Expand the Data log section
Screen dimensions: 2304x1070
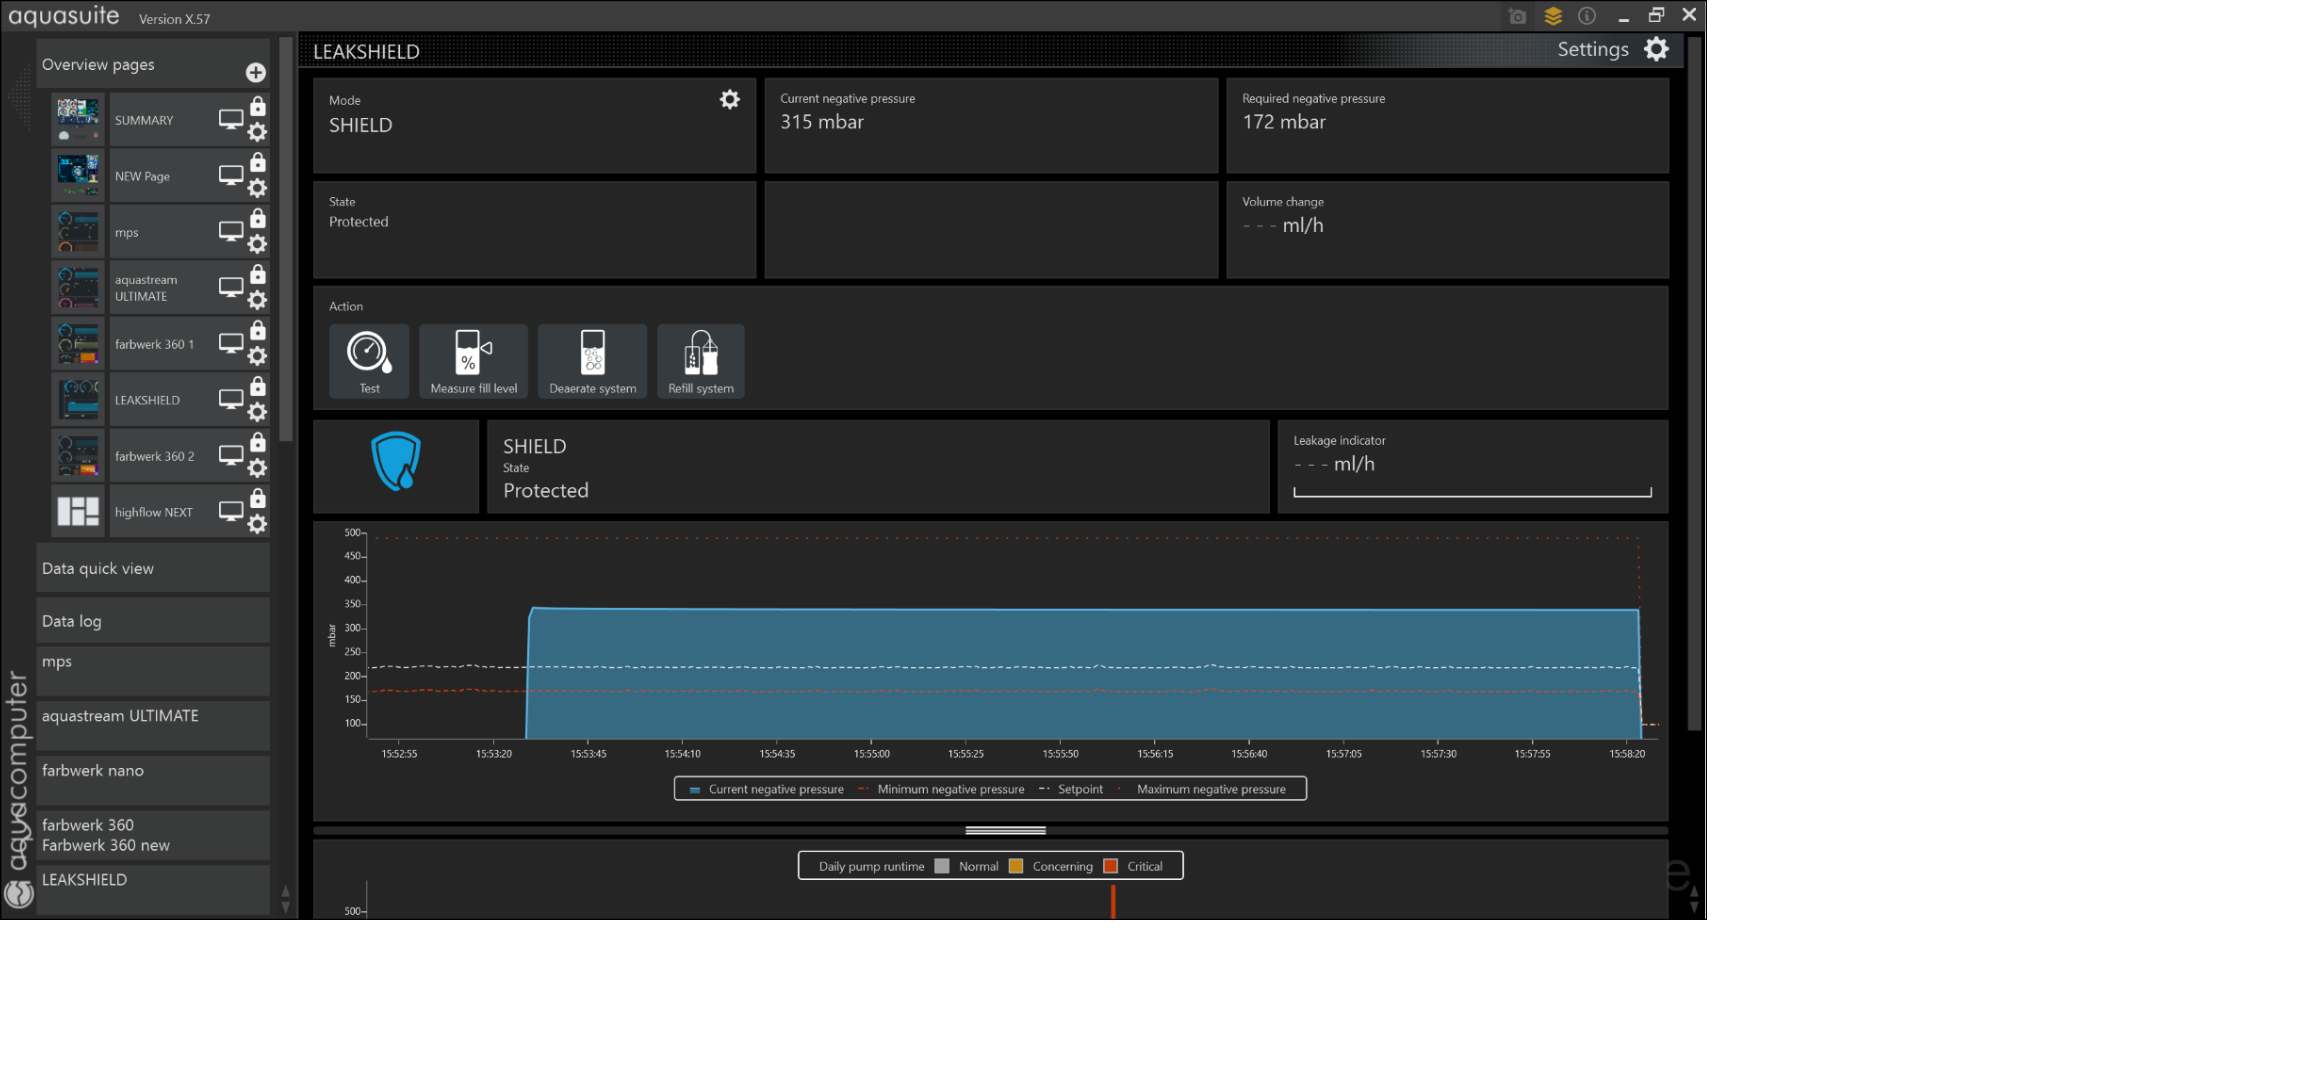pos(152,621)
